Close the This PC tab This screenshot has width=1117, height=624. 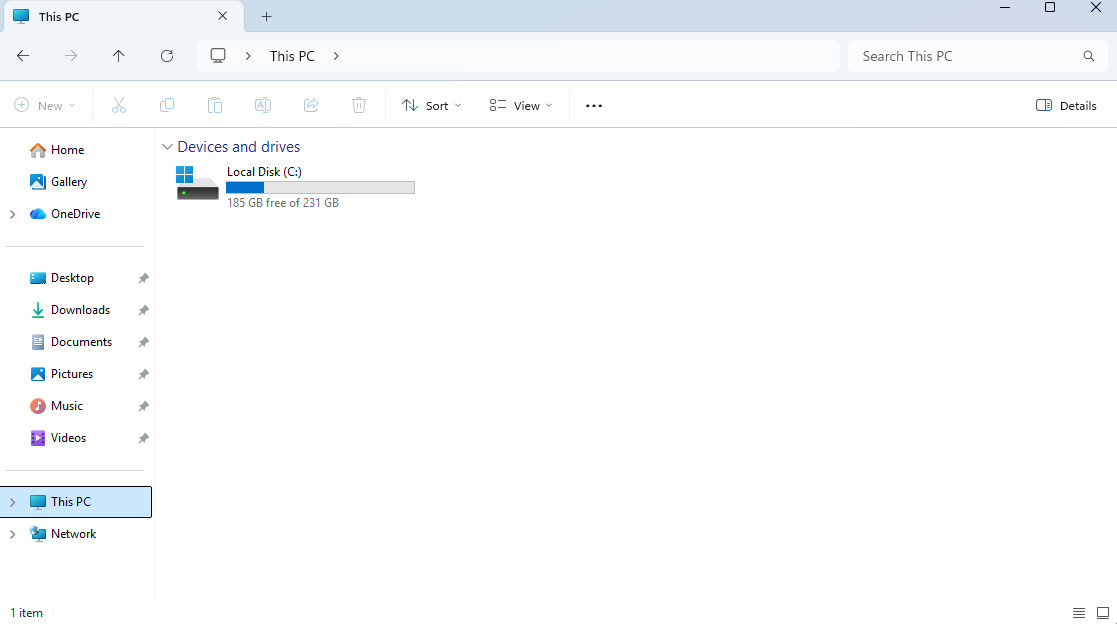[x=222, y=16]
